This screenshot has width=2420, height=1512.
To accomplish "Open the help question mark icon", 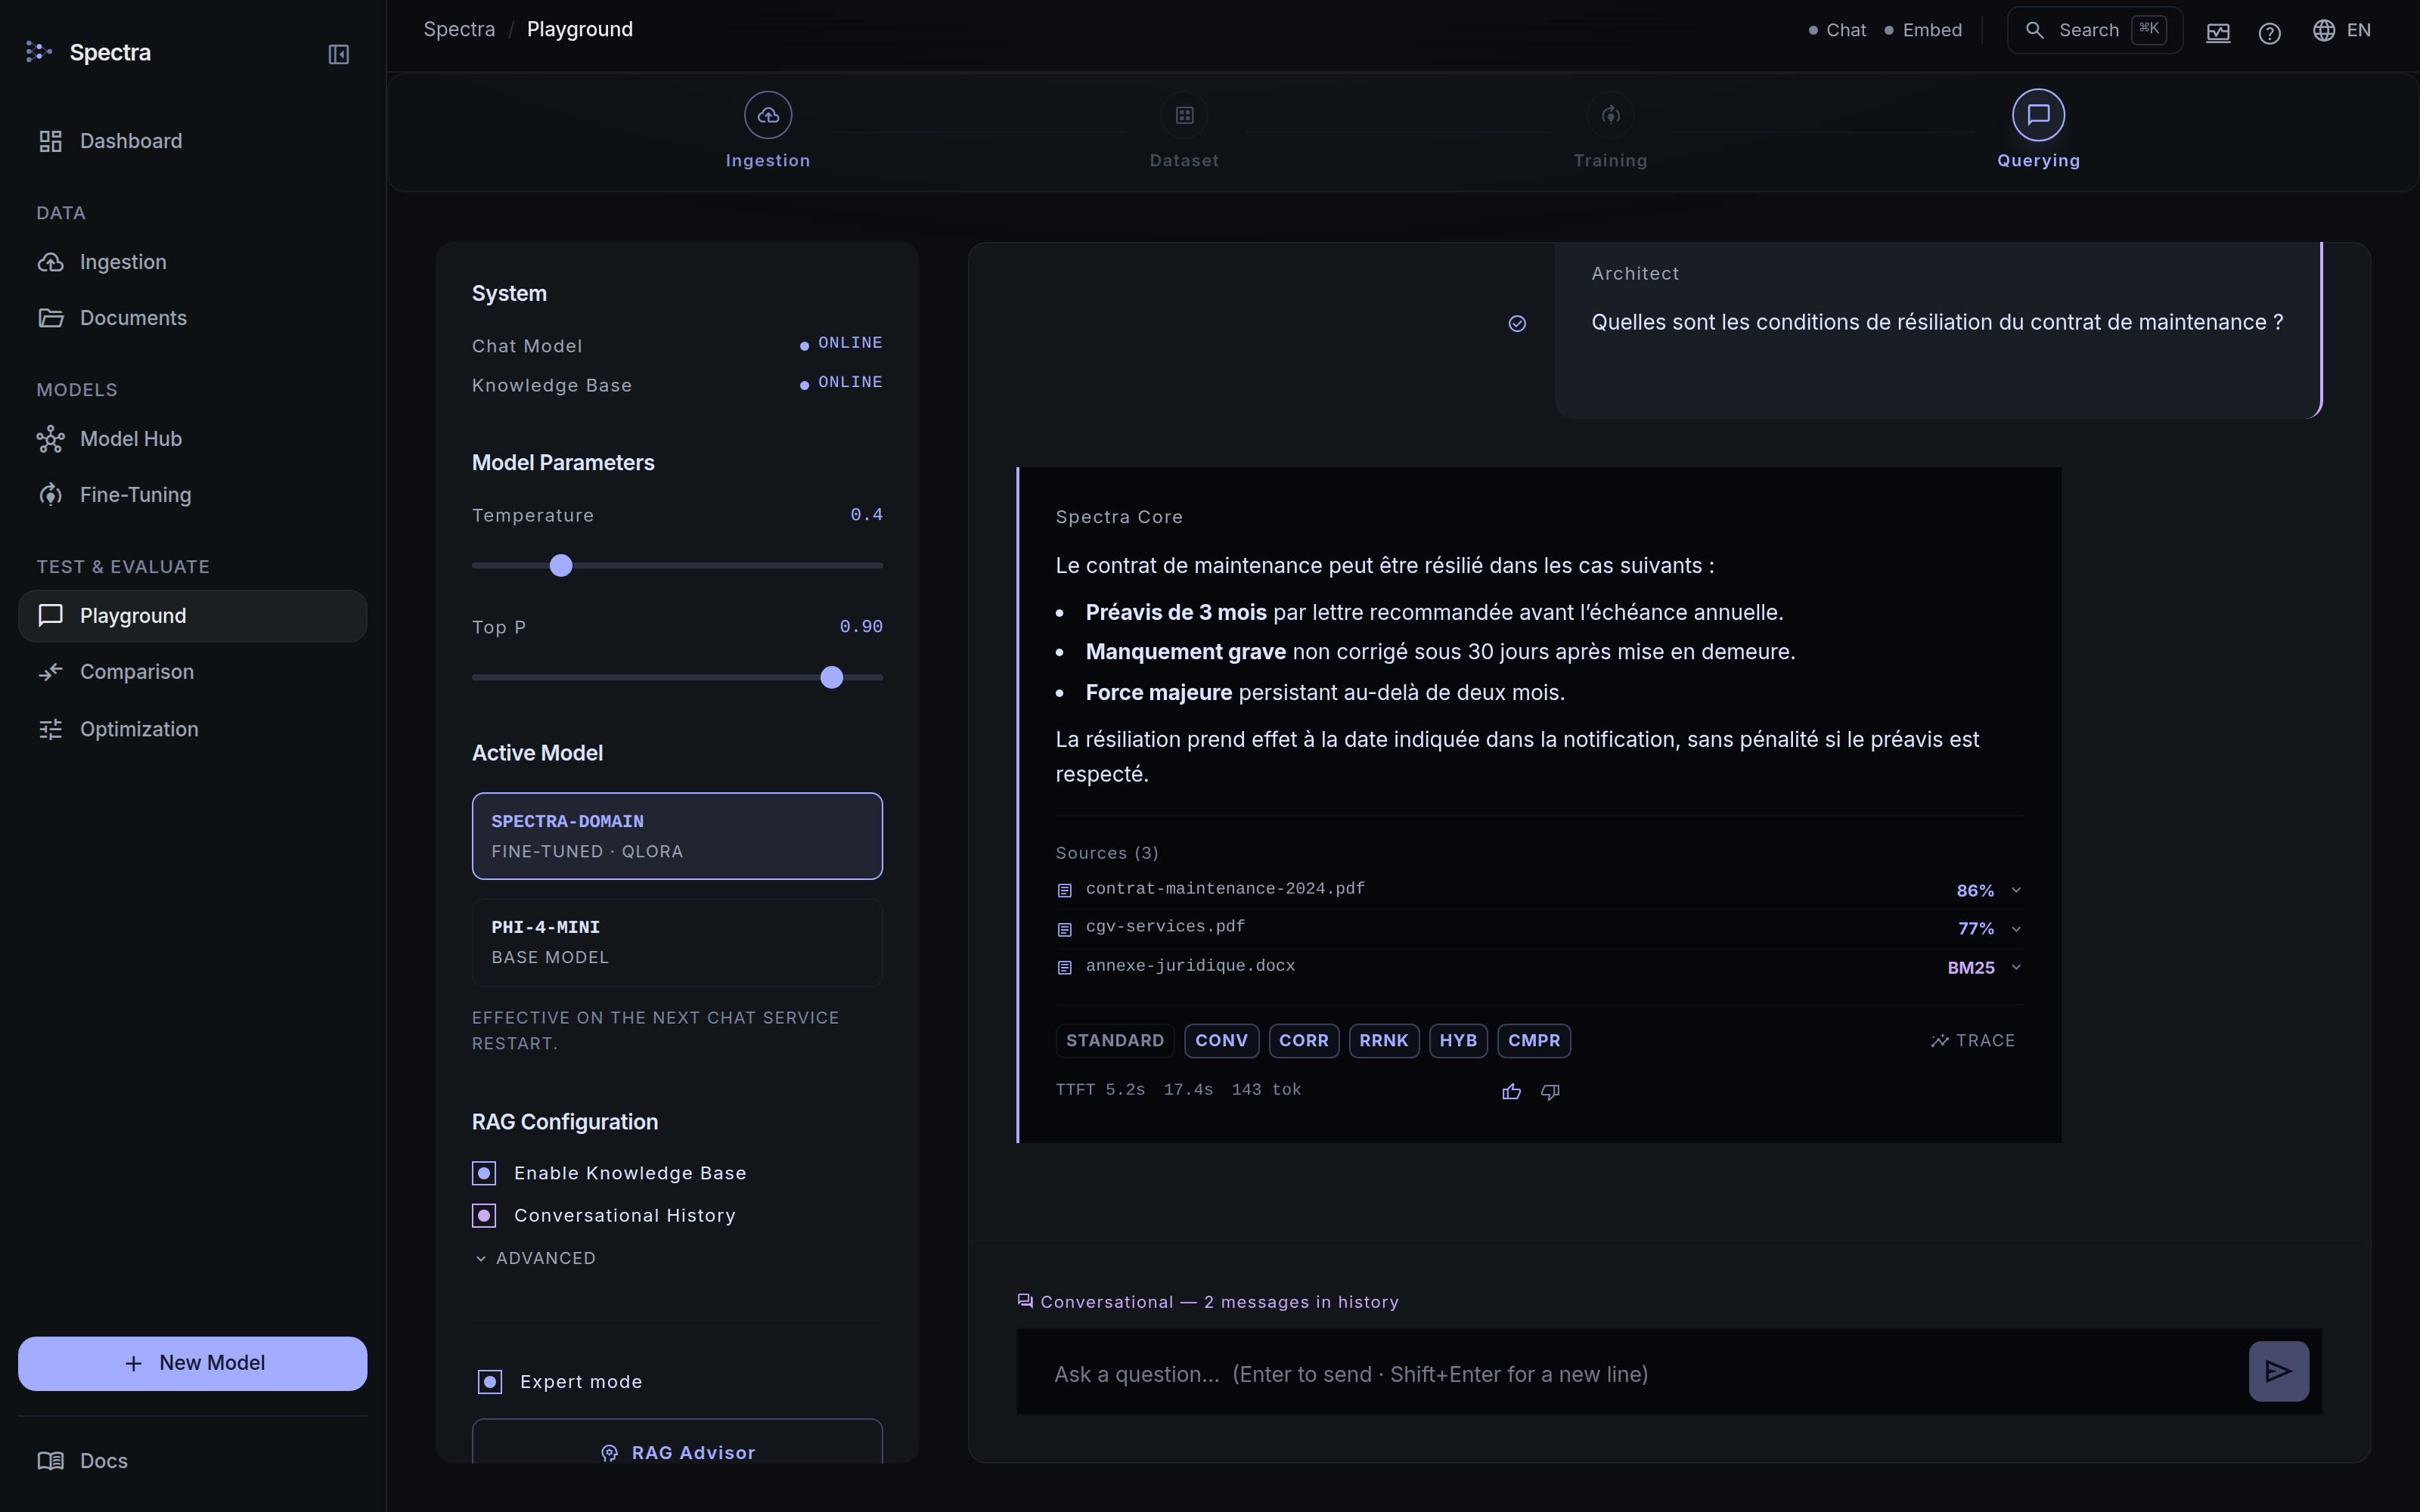I will (2270, 33).
